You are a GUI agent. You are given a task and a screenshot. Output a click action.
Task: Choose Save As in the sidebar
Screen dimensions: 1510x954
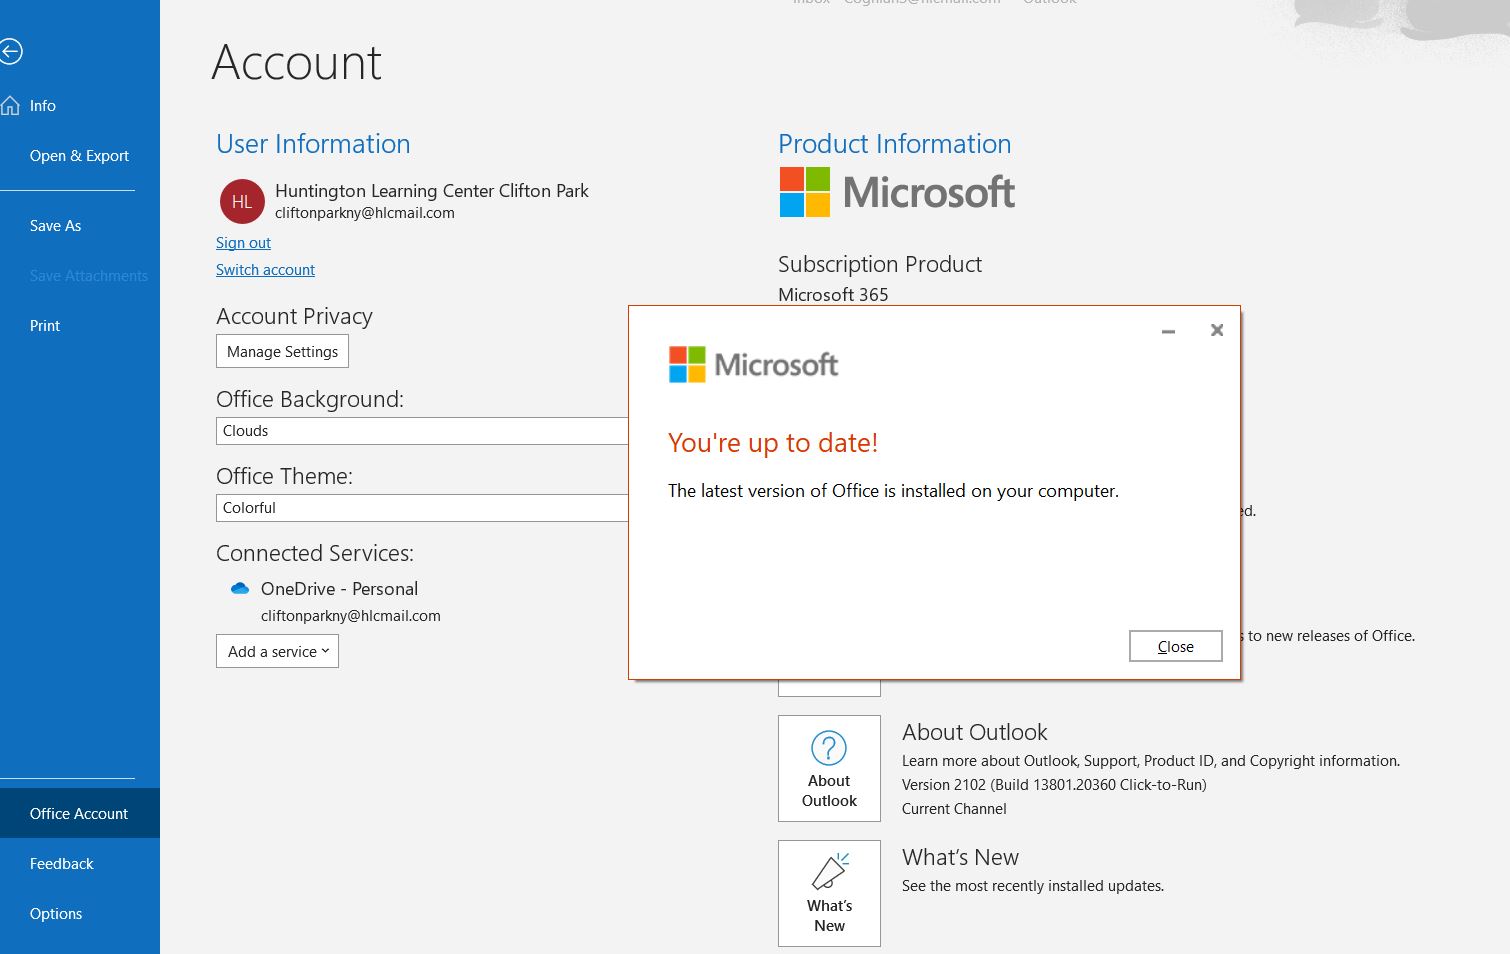pos(80,226)
